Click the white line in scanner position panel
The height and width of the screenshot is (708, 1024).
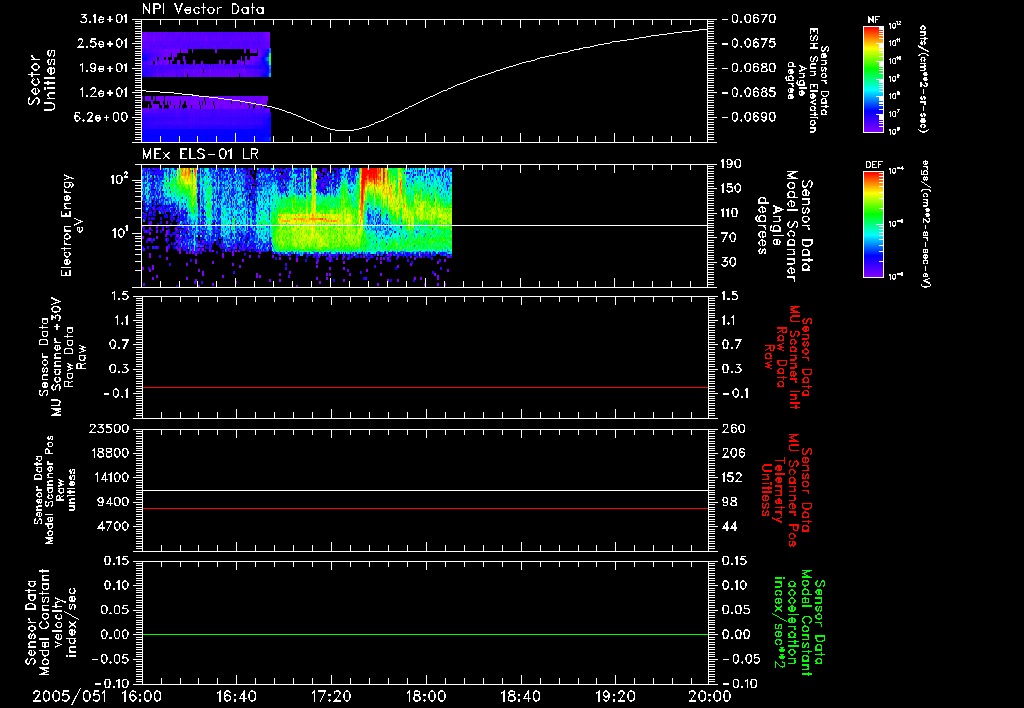(424, 491)
